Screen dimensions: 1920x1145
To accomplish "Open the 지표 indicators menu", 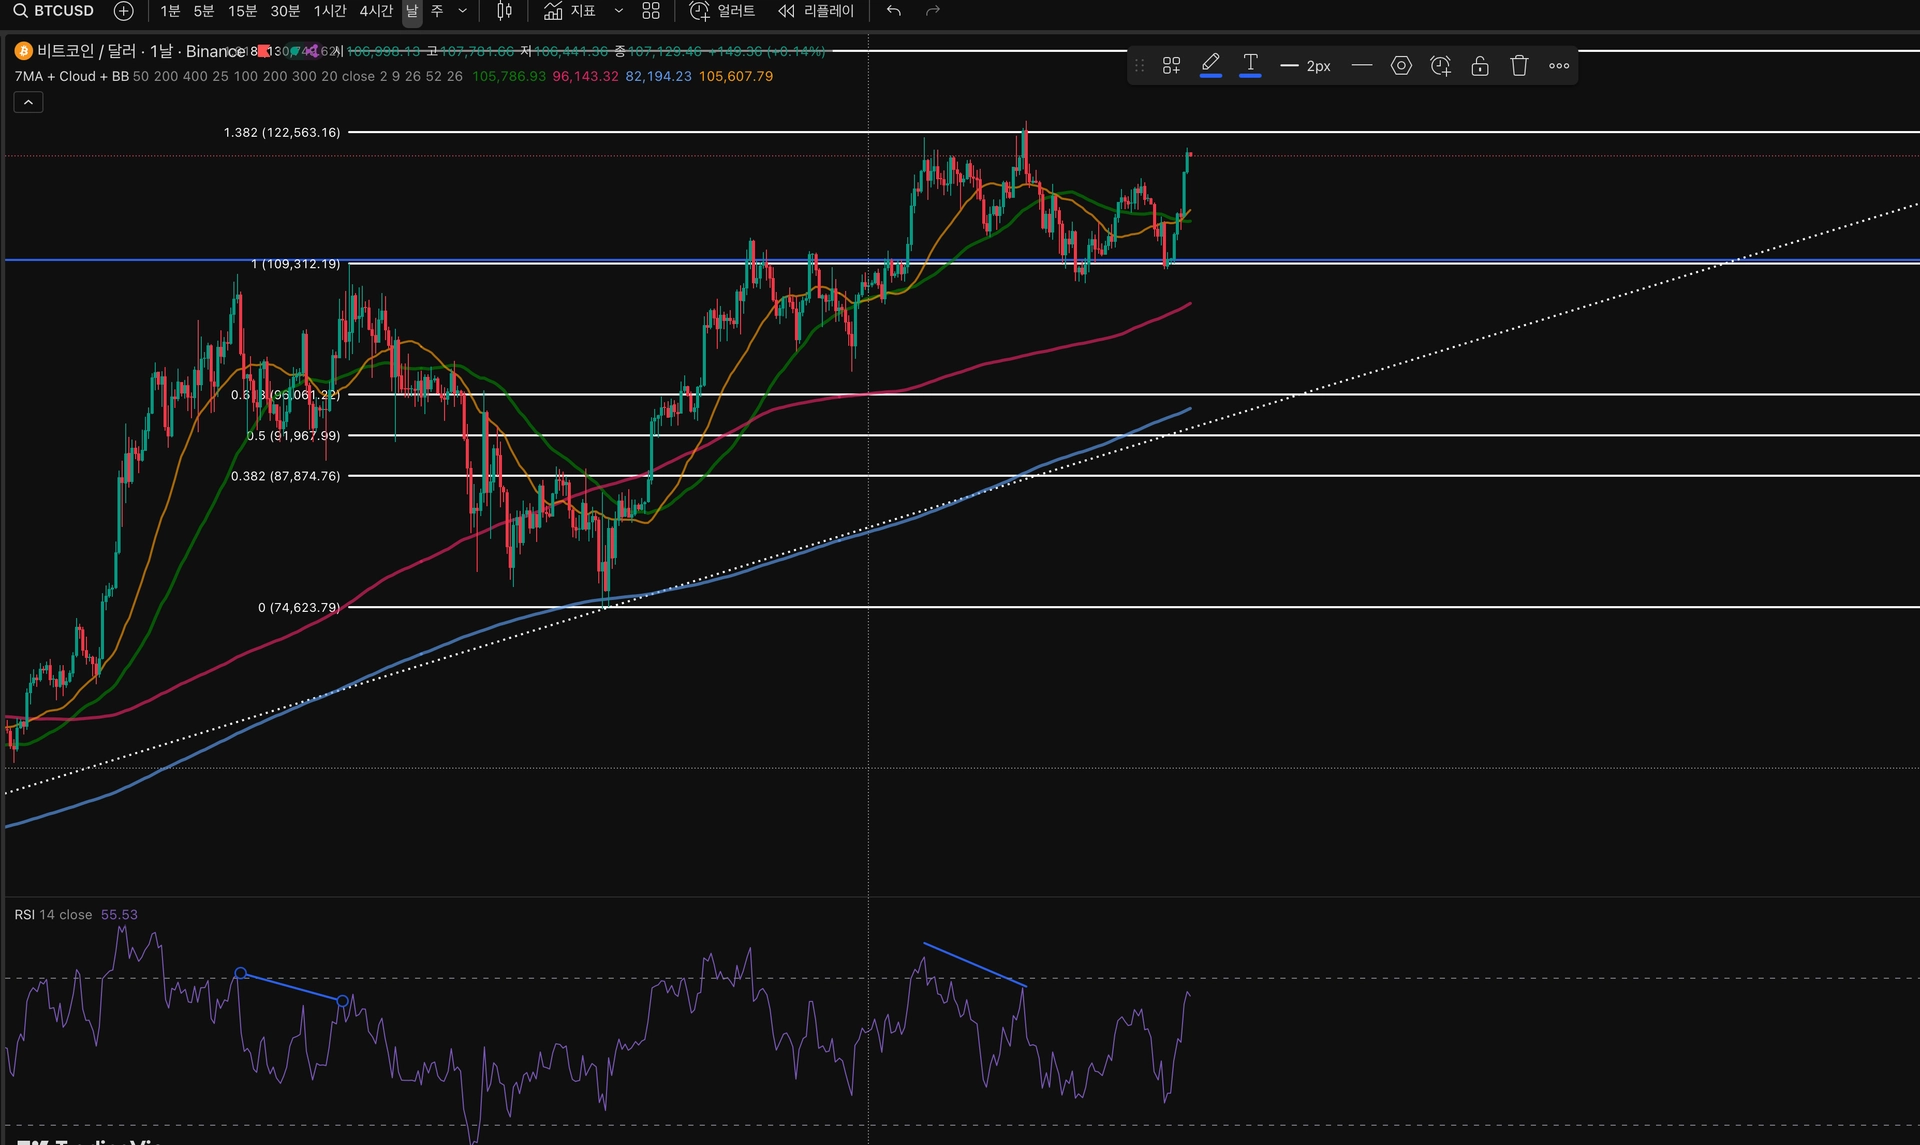I will 570,11.
